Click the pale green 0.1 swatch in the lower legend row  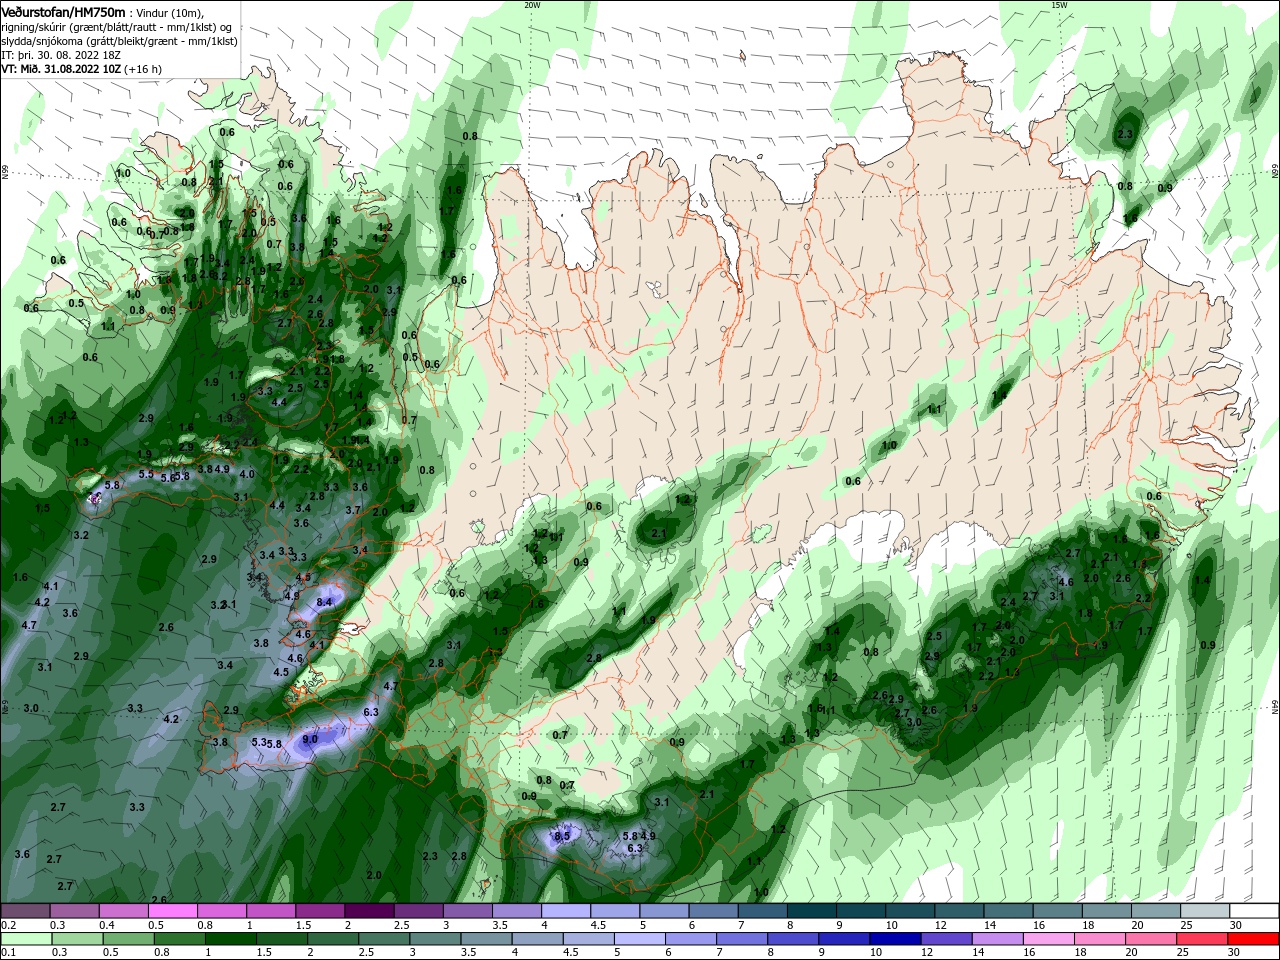coord(26,939)
